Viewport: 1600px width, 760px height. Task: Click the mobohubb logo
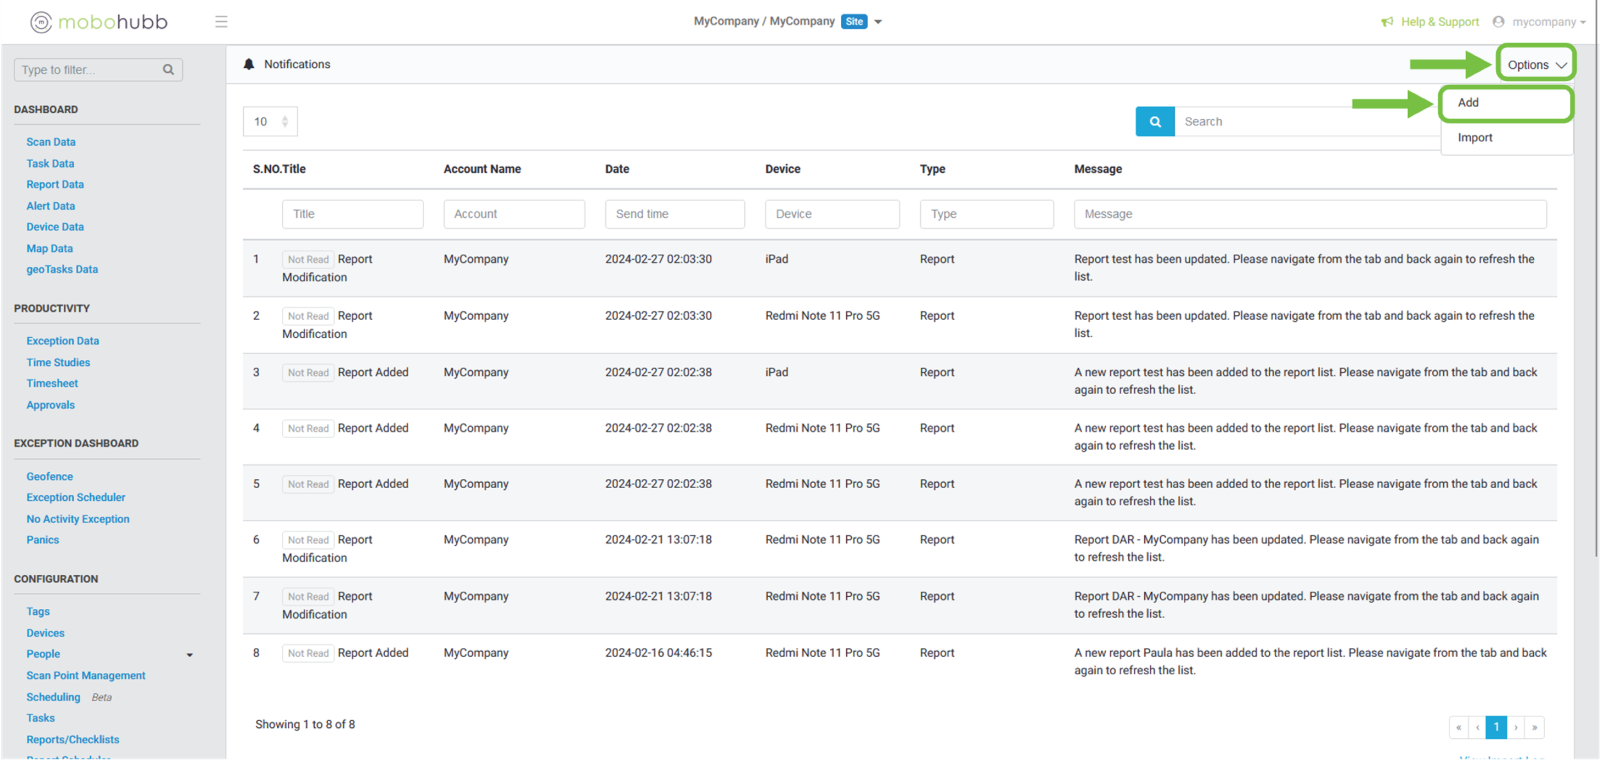click(x=99, y=22)
